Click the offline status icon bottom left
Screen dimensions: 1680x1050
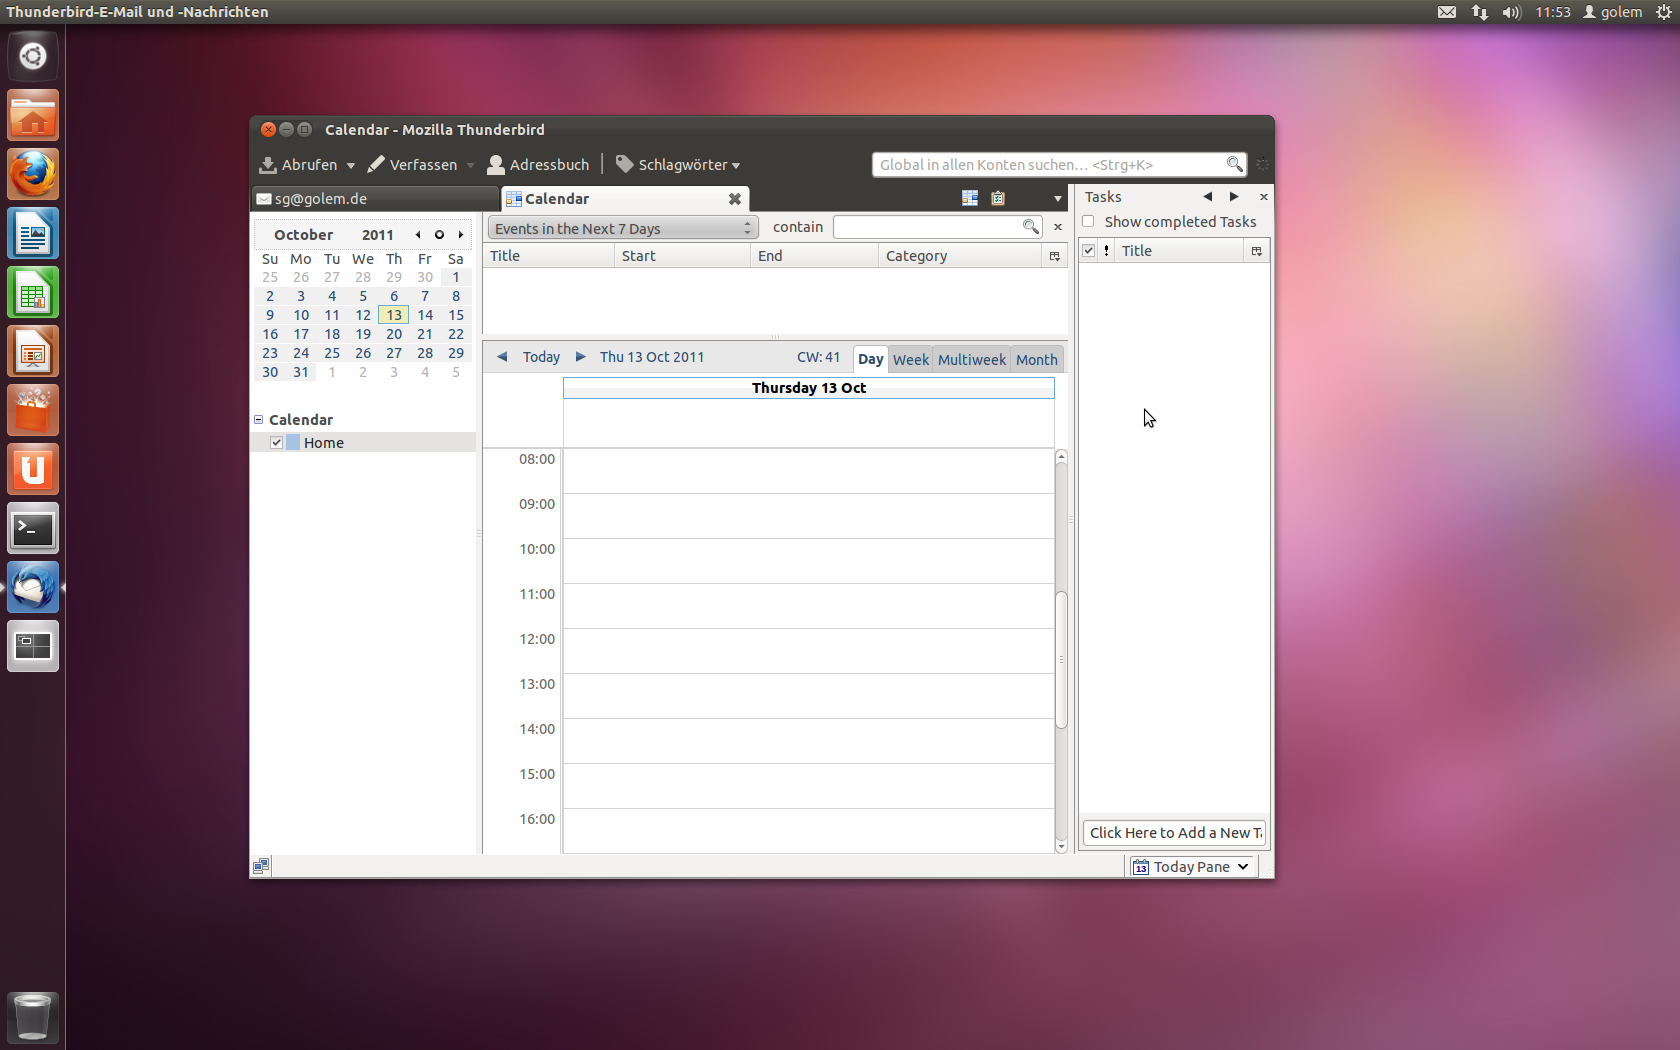click(x=261, y=865)
